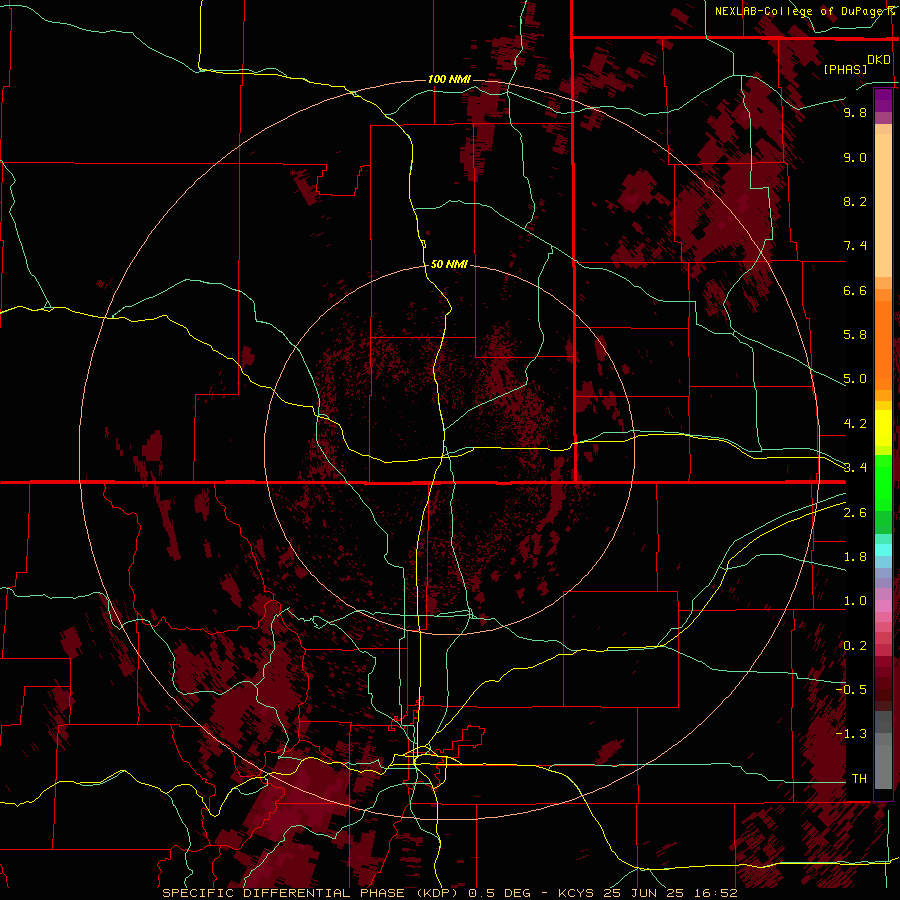Click the "50 NMI" range ring label

449,264
